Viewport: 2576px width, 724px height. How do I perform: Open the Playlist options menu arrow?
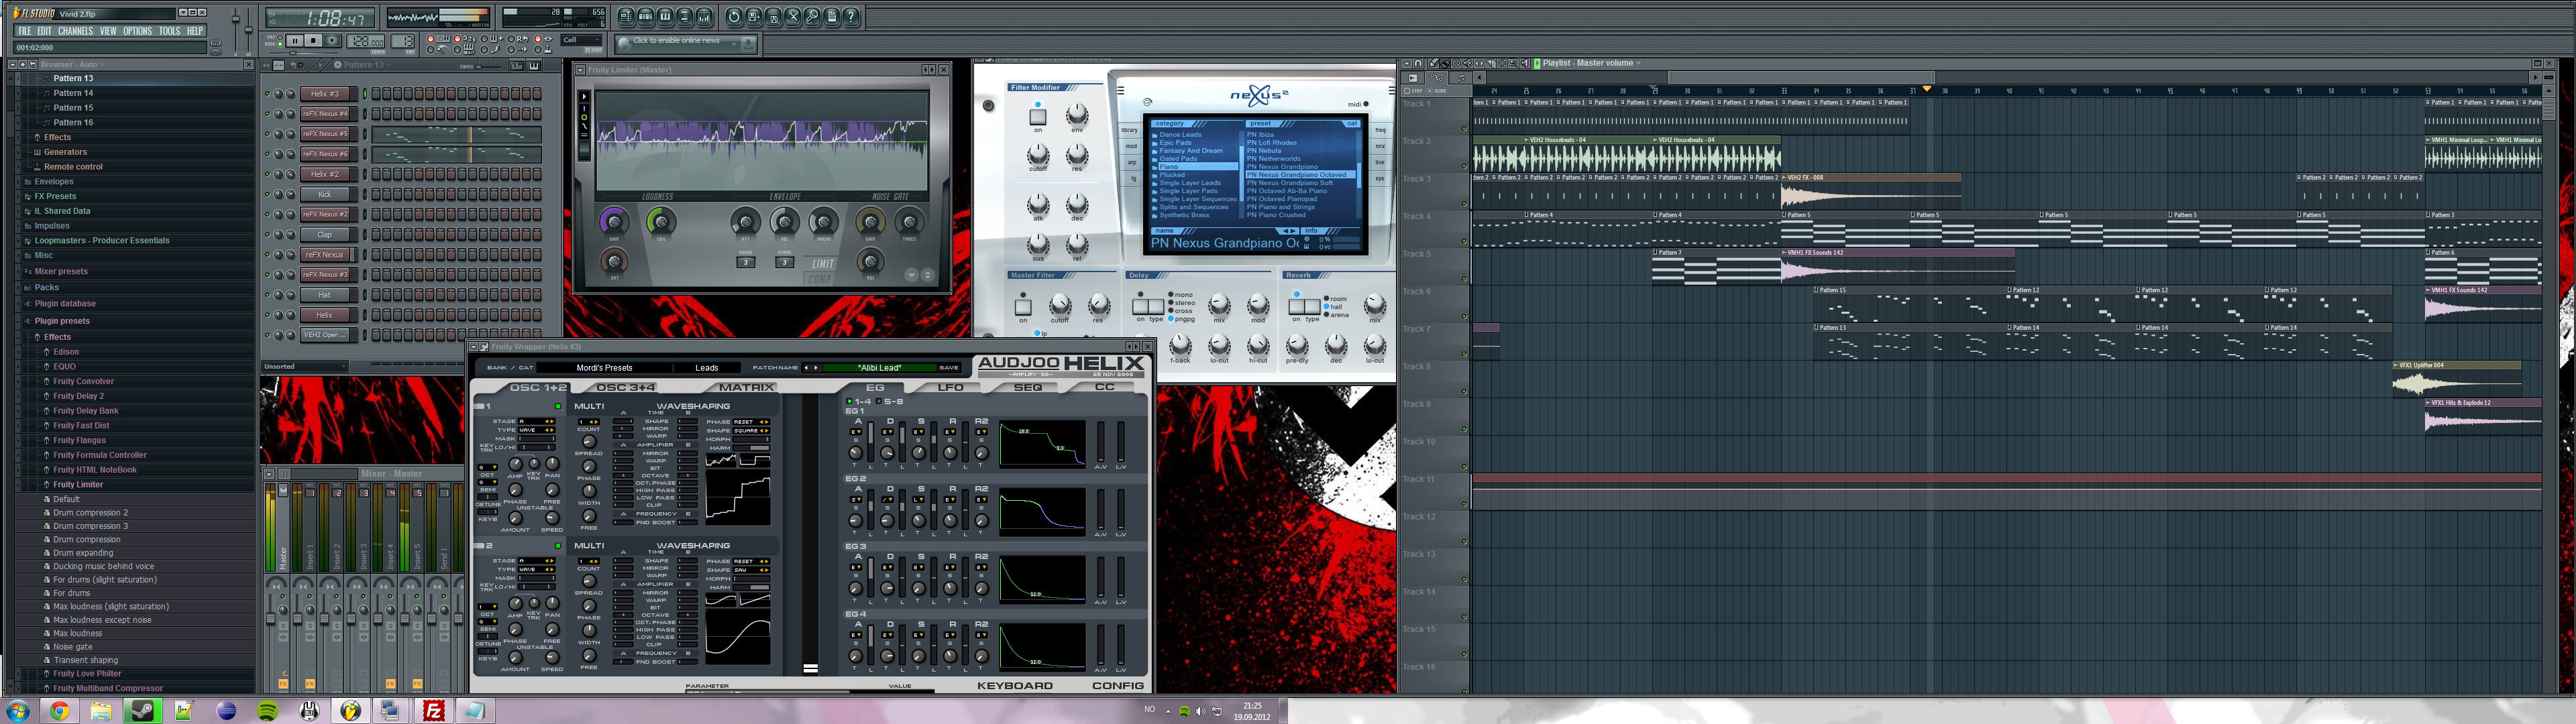(1407, 63)
